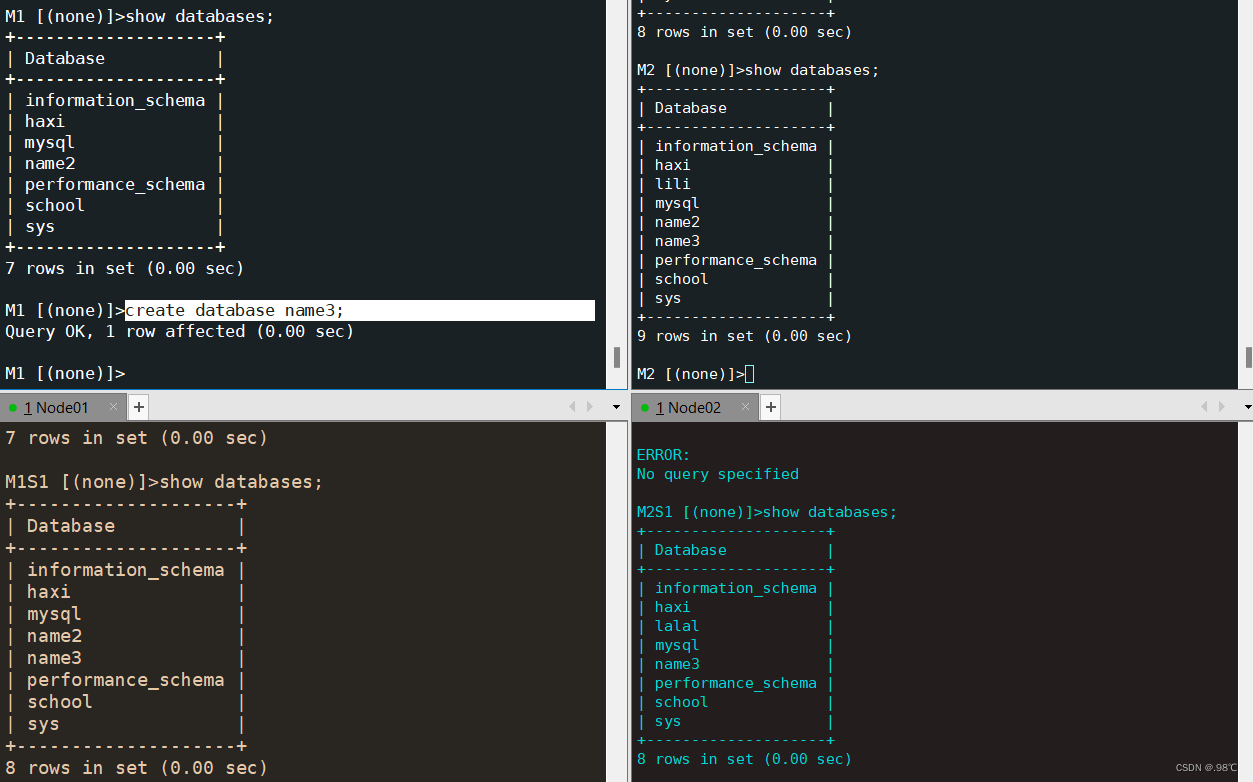
Task: Click 'Query OK, 1 row affected' line
Action: [x=180, y=331]
